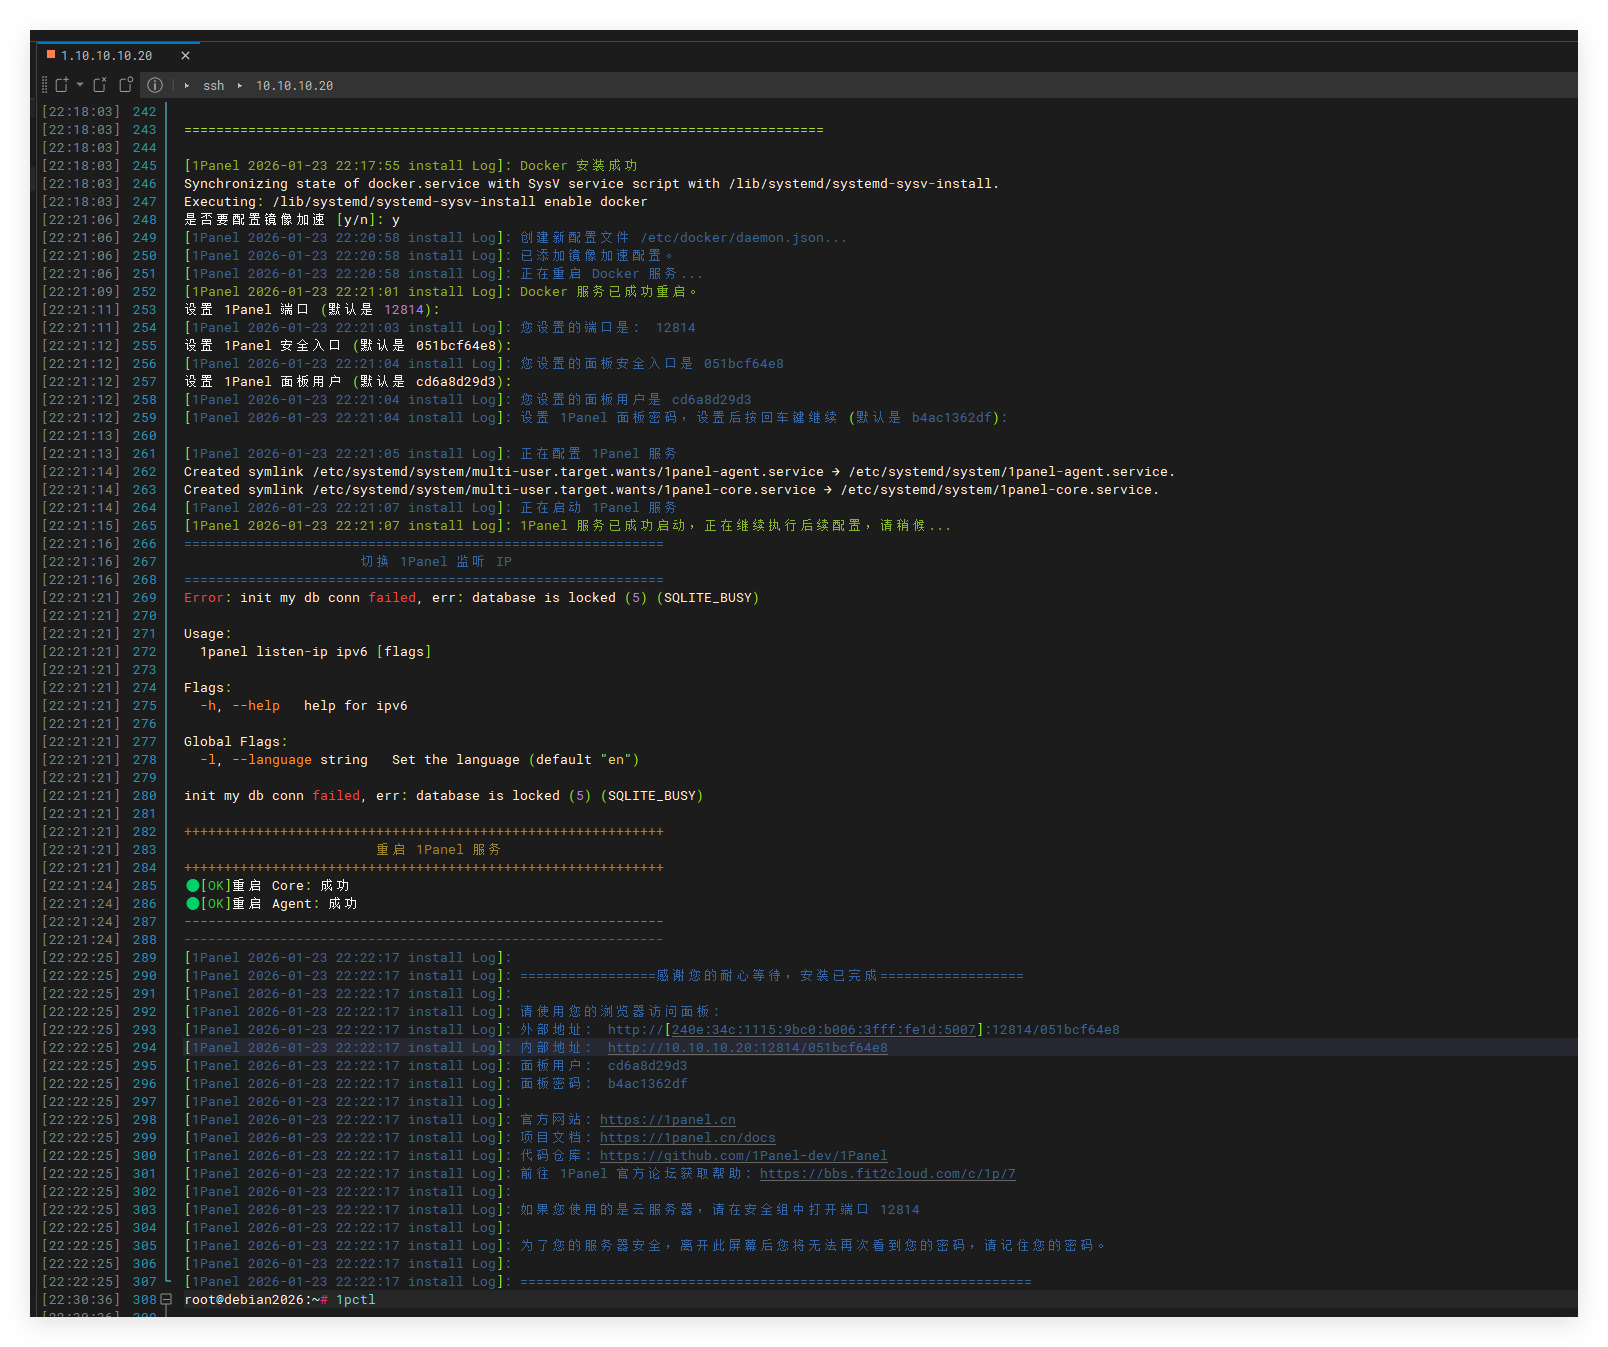The height and width of the screenshot is (1347, 1608).
Task: Click the 10.10.10.20 breadcrumb item
Action: click(294, 86)
